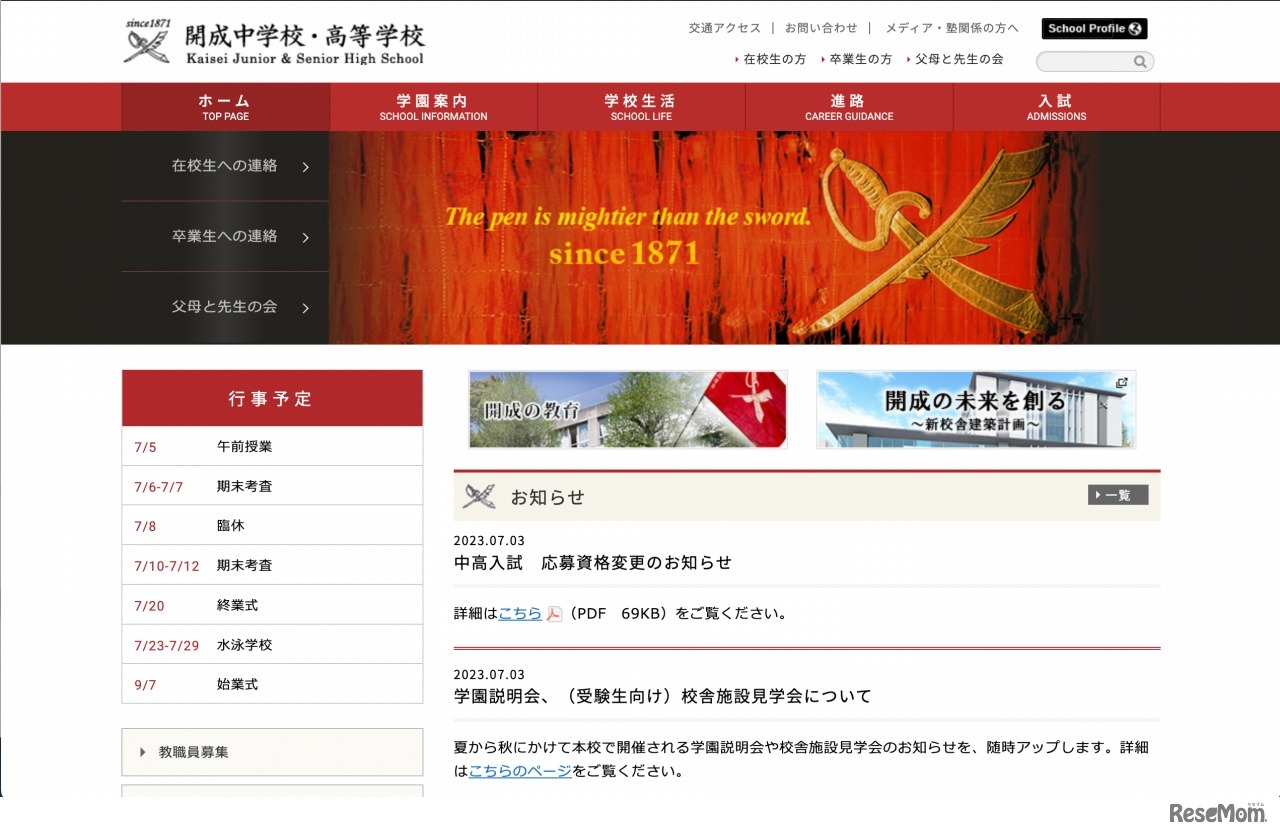Viewport: 1280px width, 836px height.
Task: Open the 学校生活 SCHOOL LIFE menu
Action: pos(641,107)
